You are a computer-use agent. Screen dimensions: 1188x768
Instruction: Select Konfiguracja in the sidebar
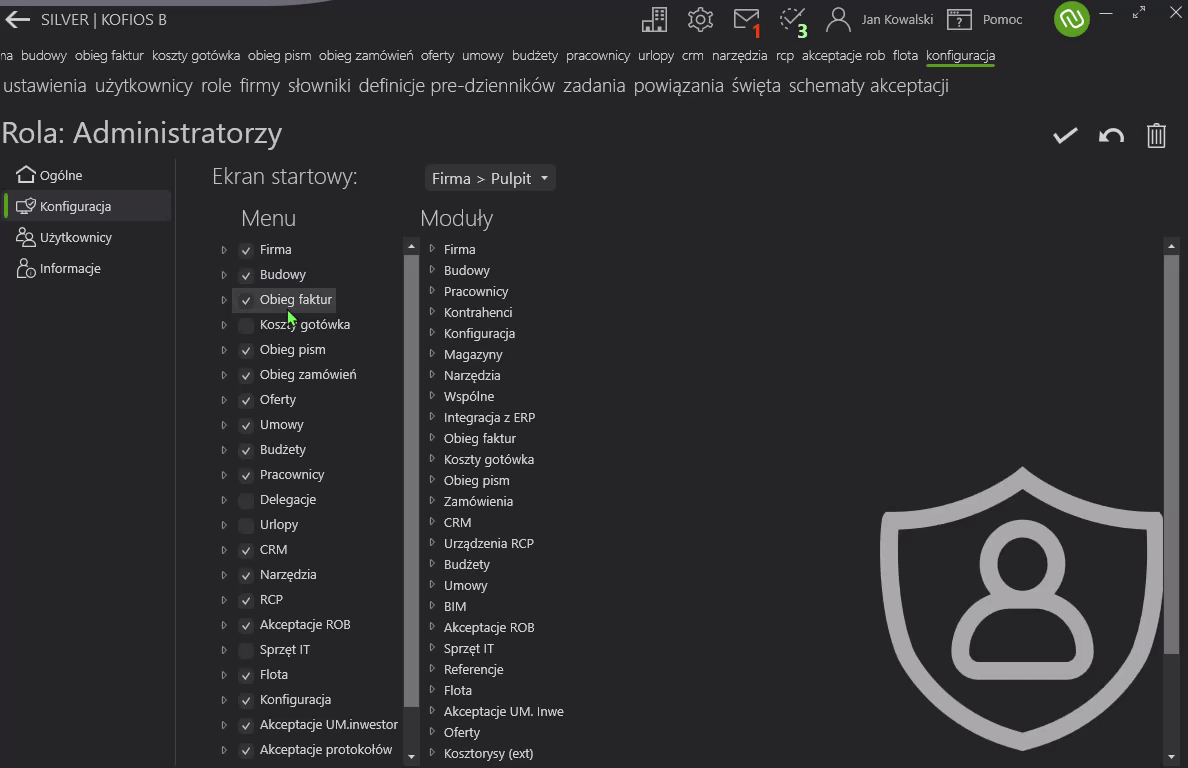pyautogui.click(x=88, y=206)
